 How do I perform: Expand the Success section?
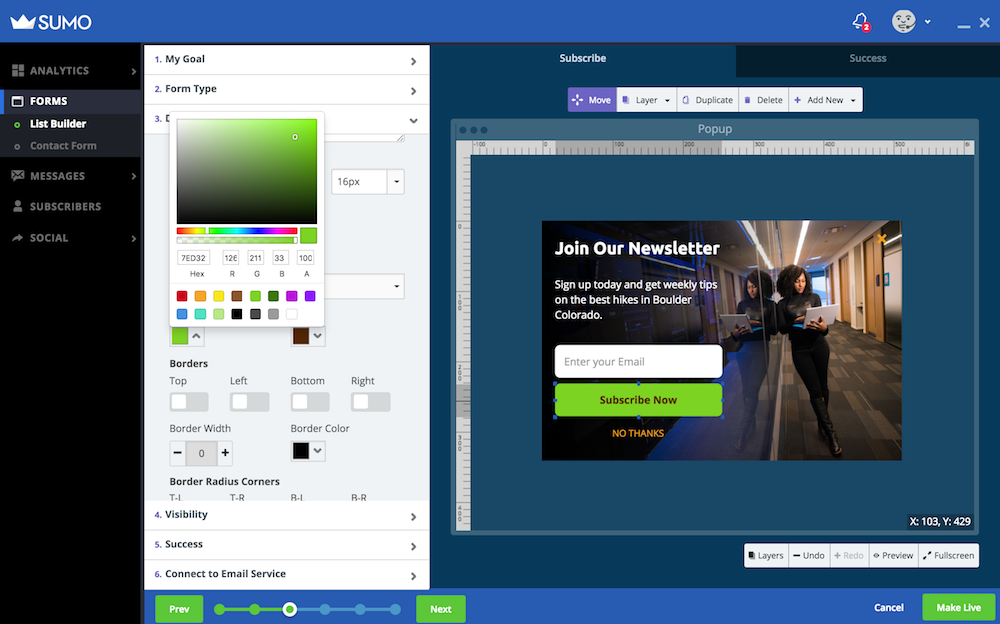[286, 545]
